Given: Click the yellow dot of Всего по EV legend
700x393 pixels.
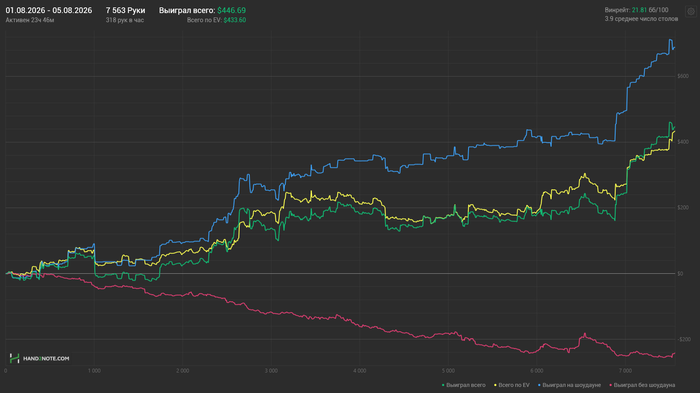Looking at the screenshot, I should point(496,385).
